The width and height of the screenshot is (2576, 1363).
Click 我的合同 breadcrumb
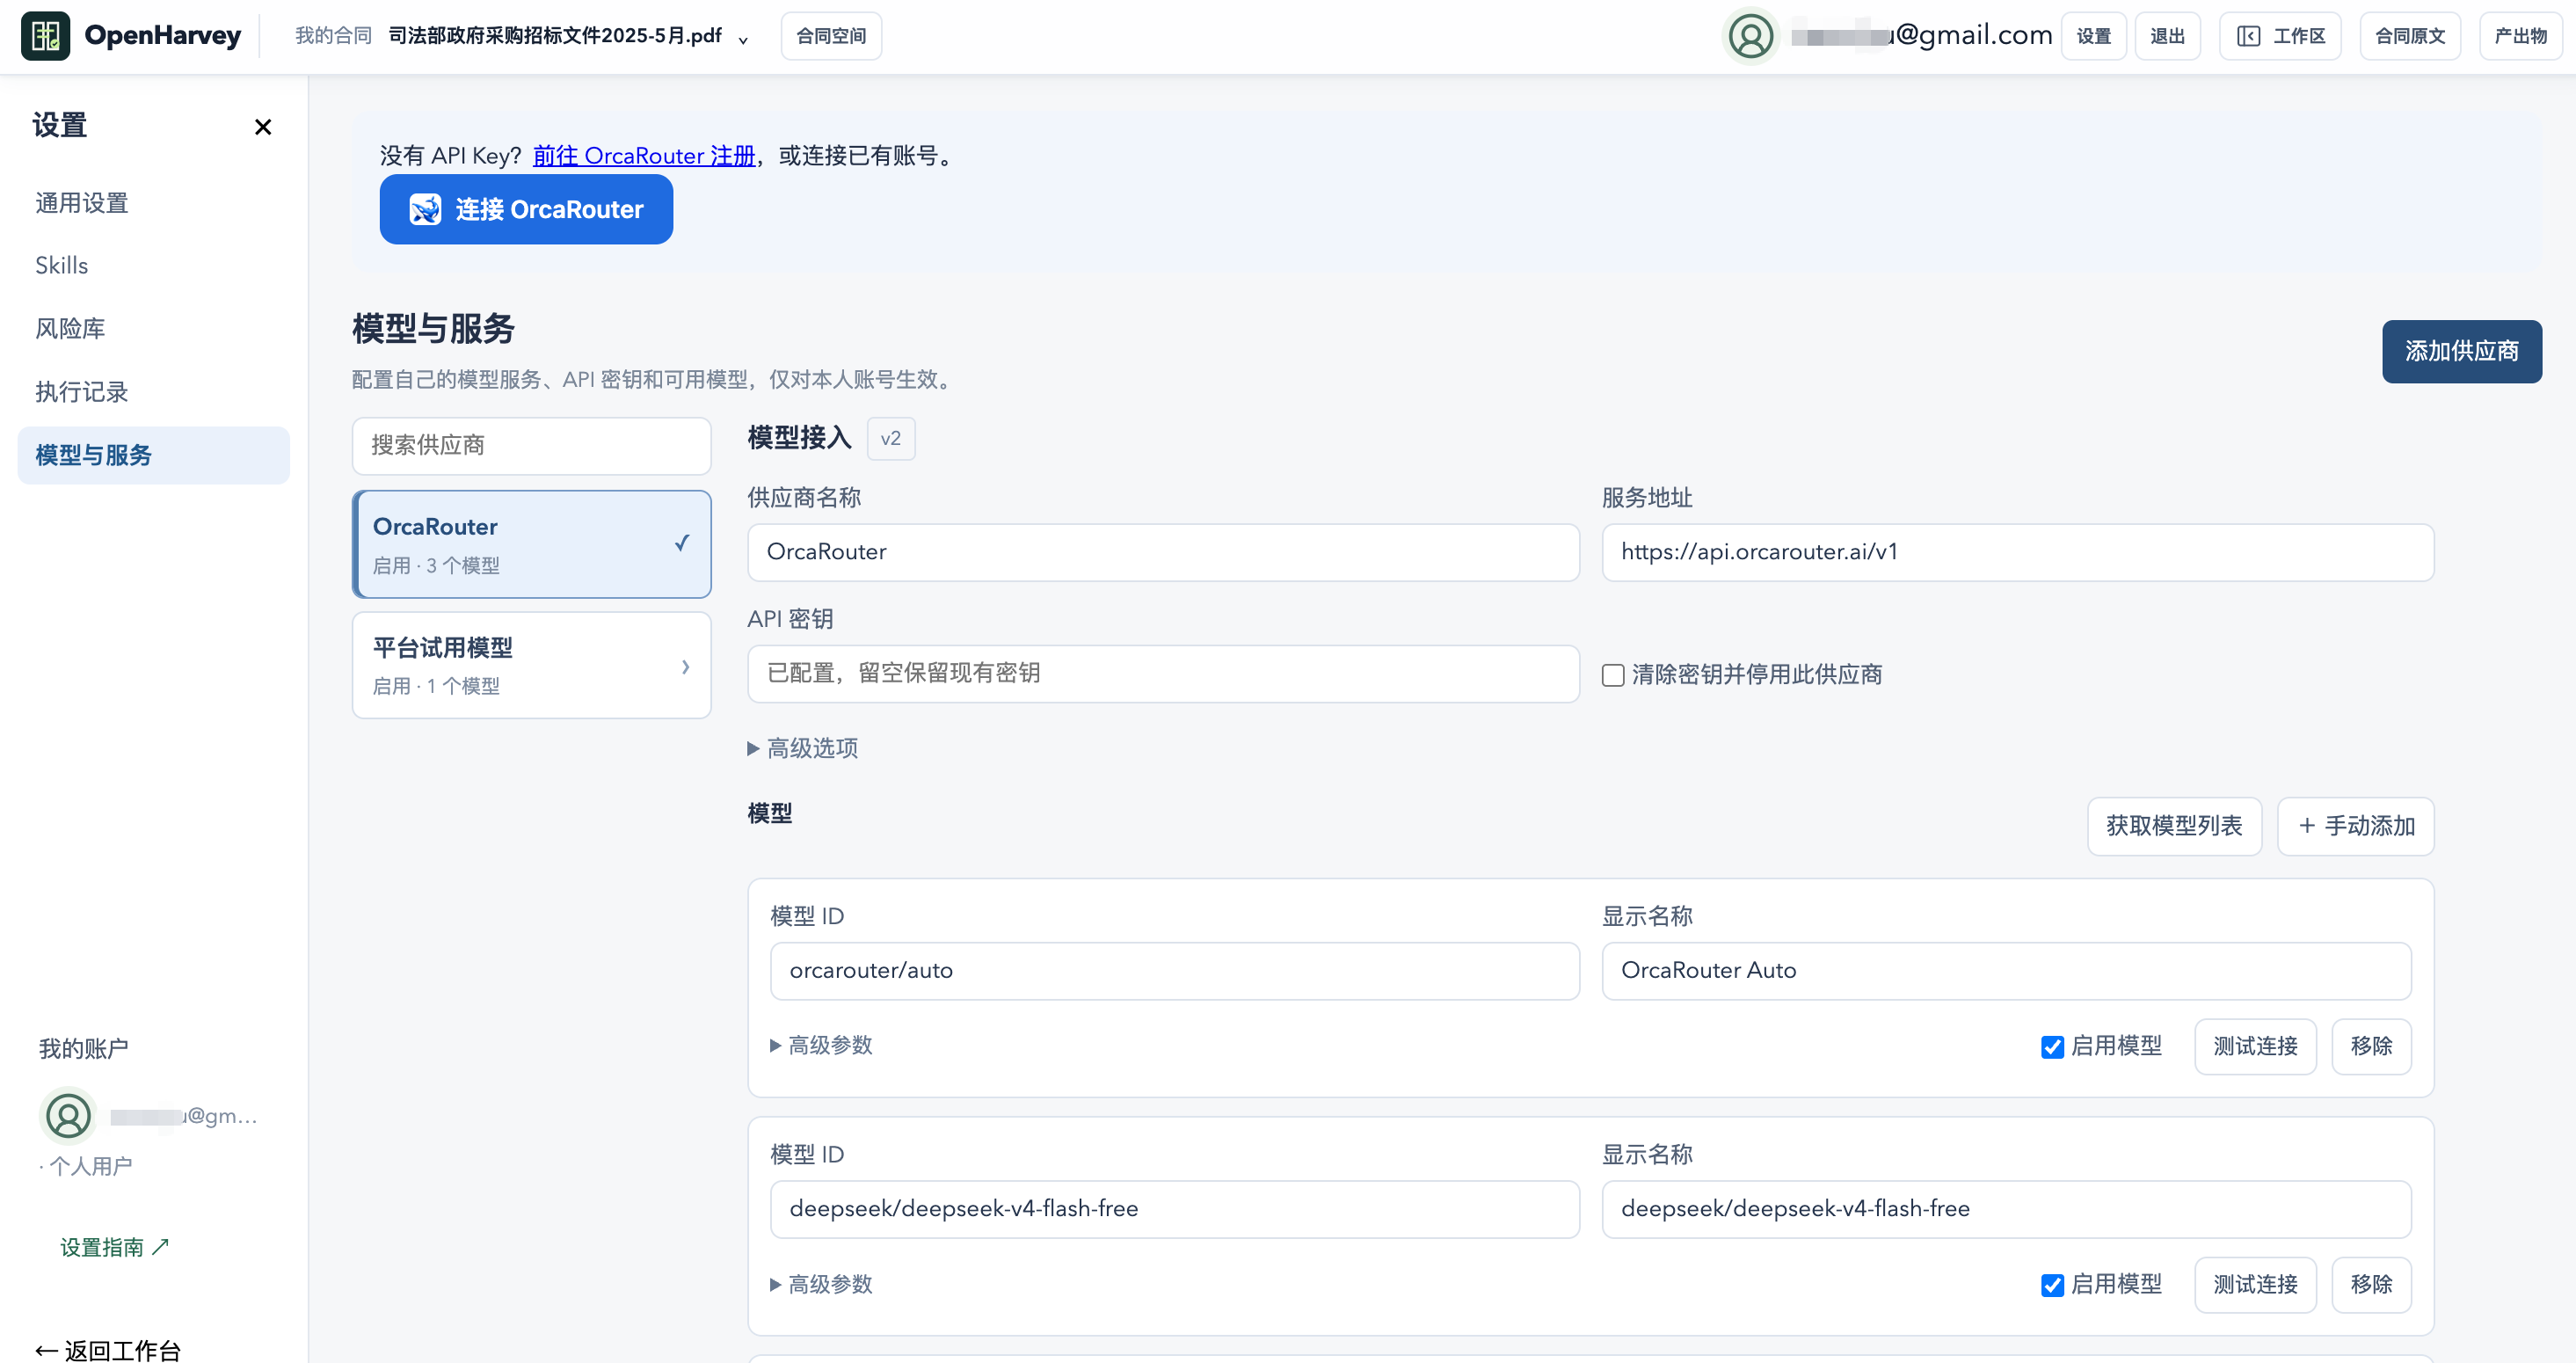click(333, 36)
